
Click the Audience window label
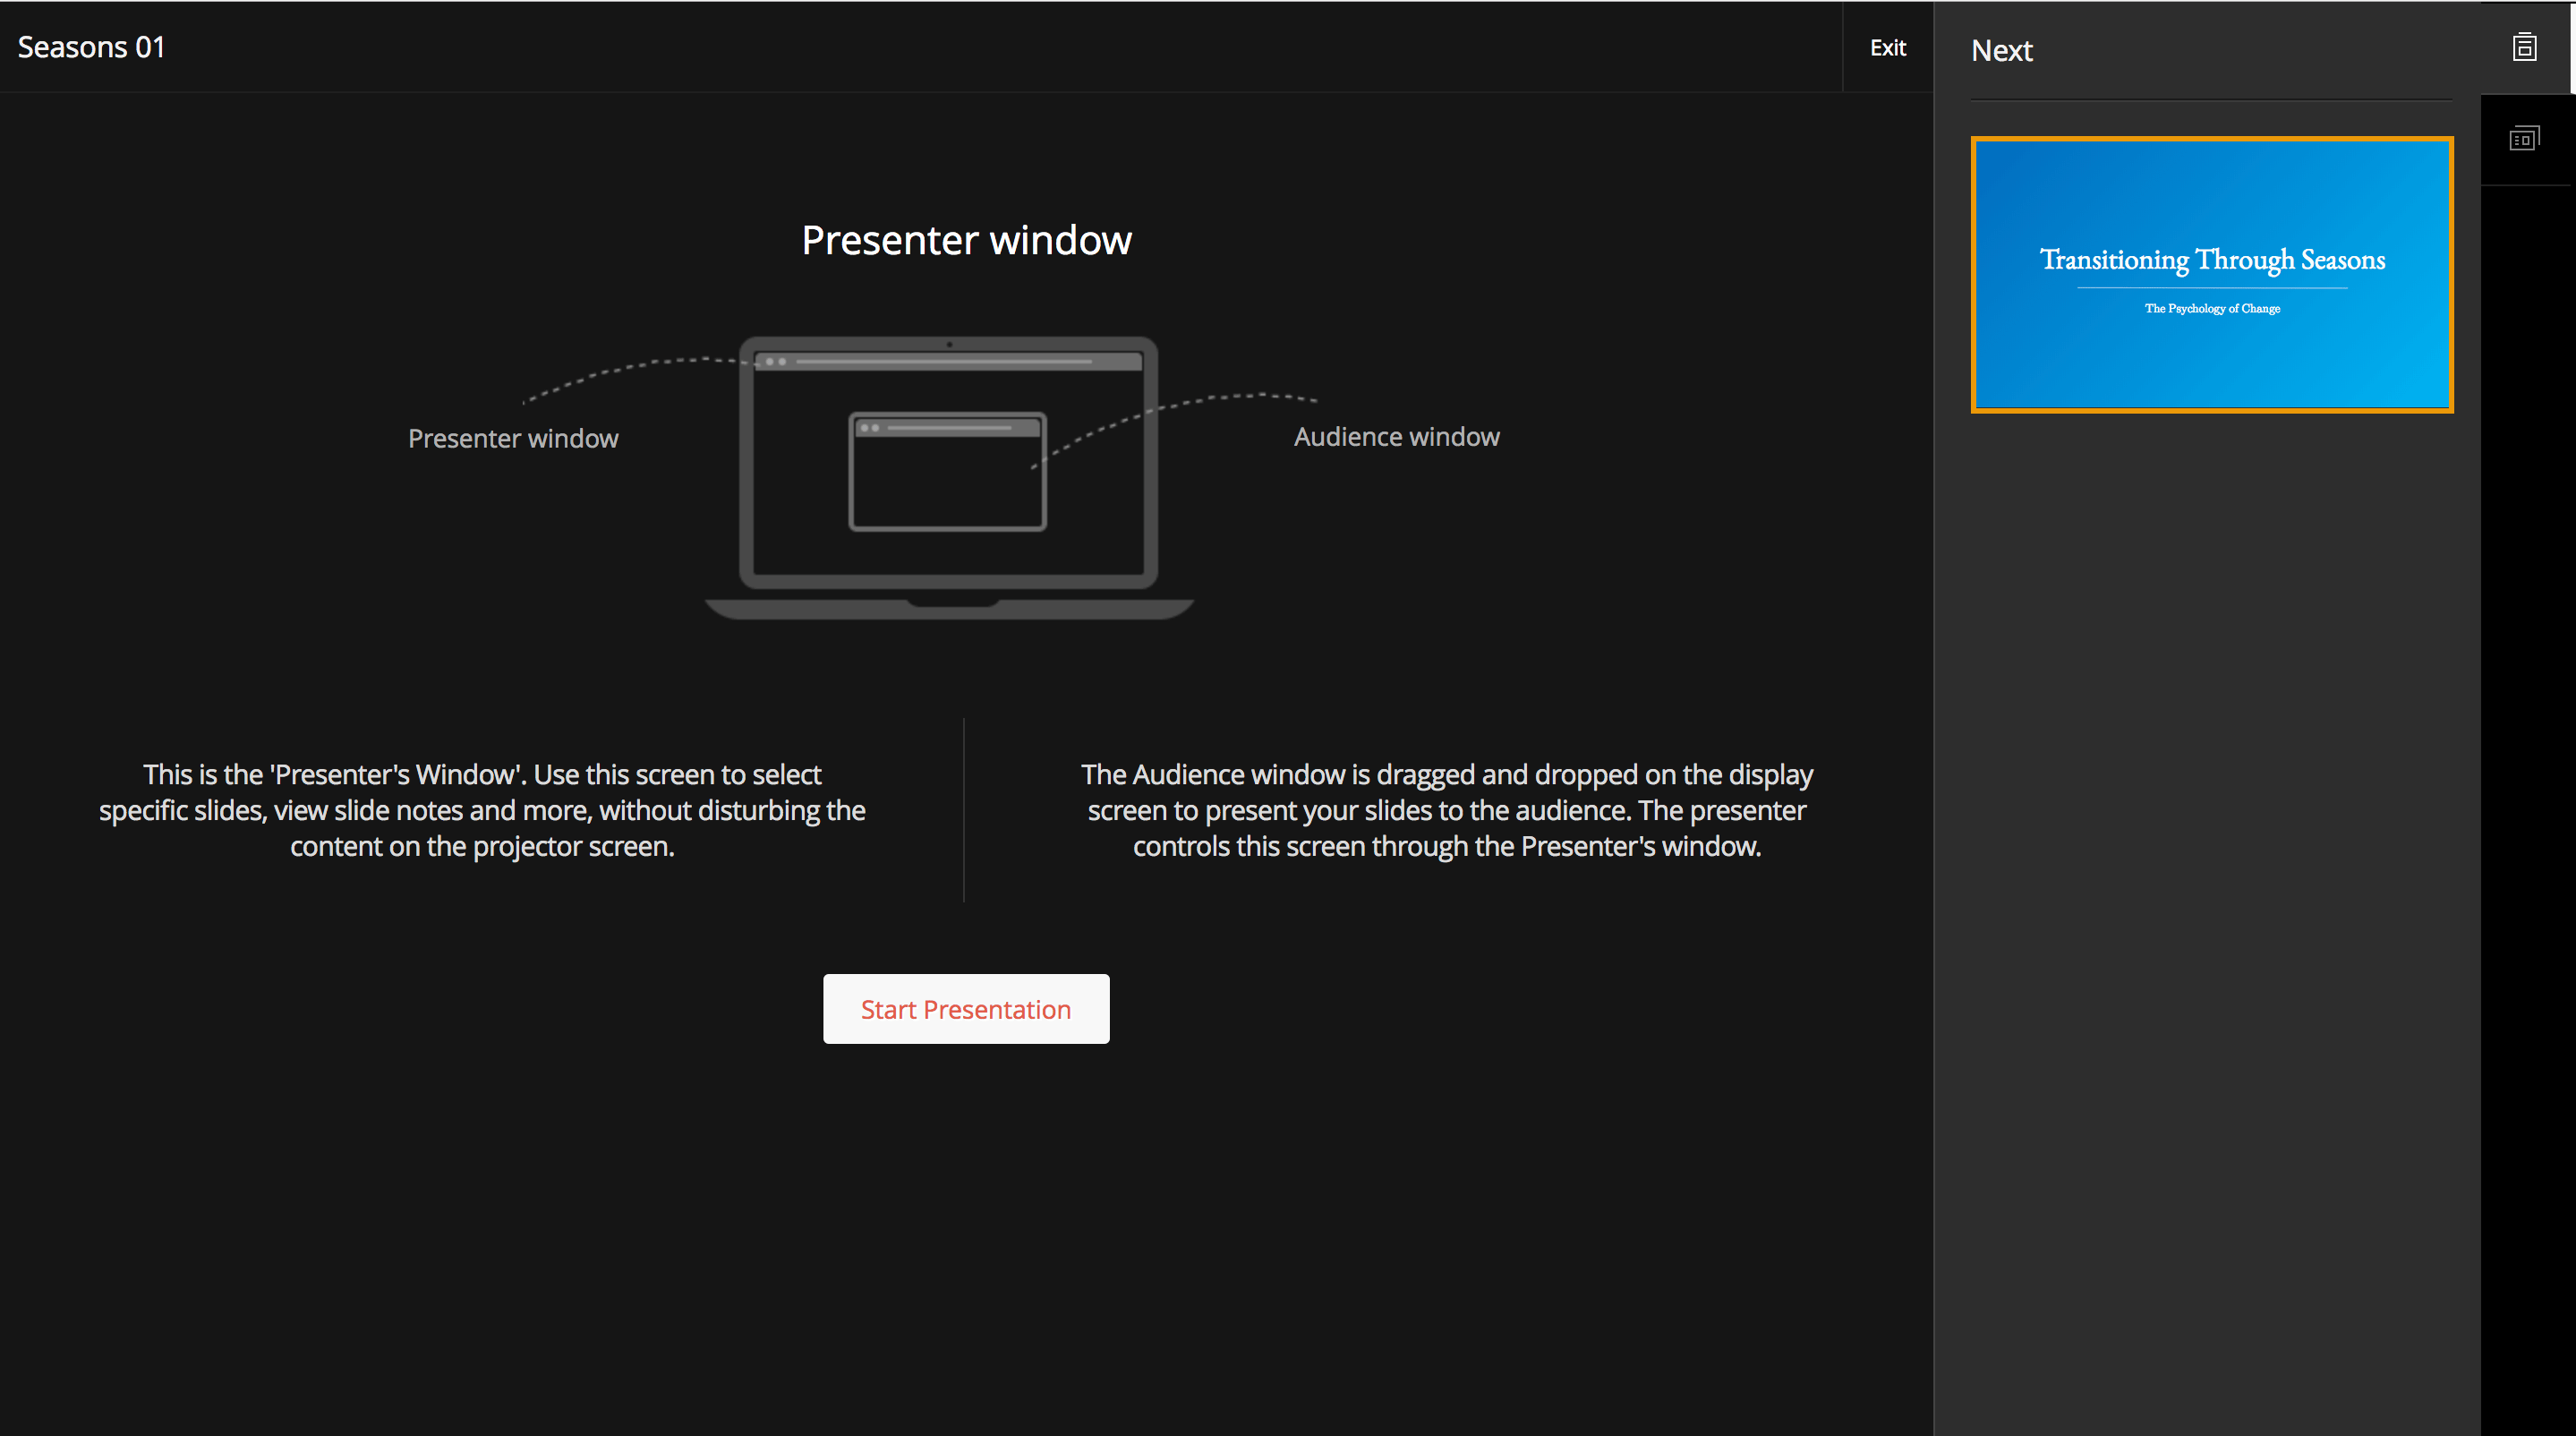[1396, 437]
